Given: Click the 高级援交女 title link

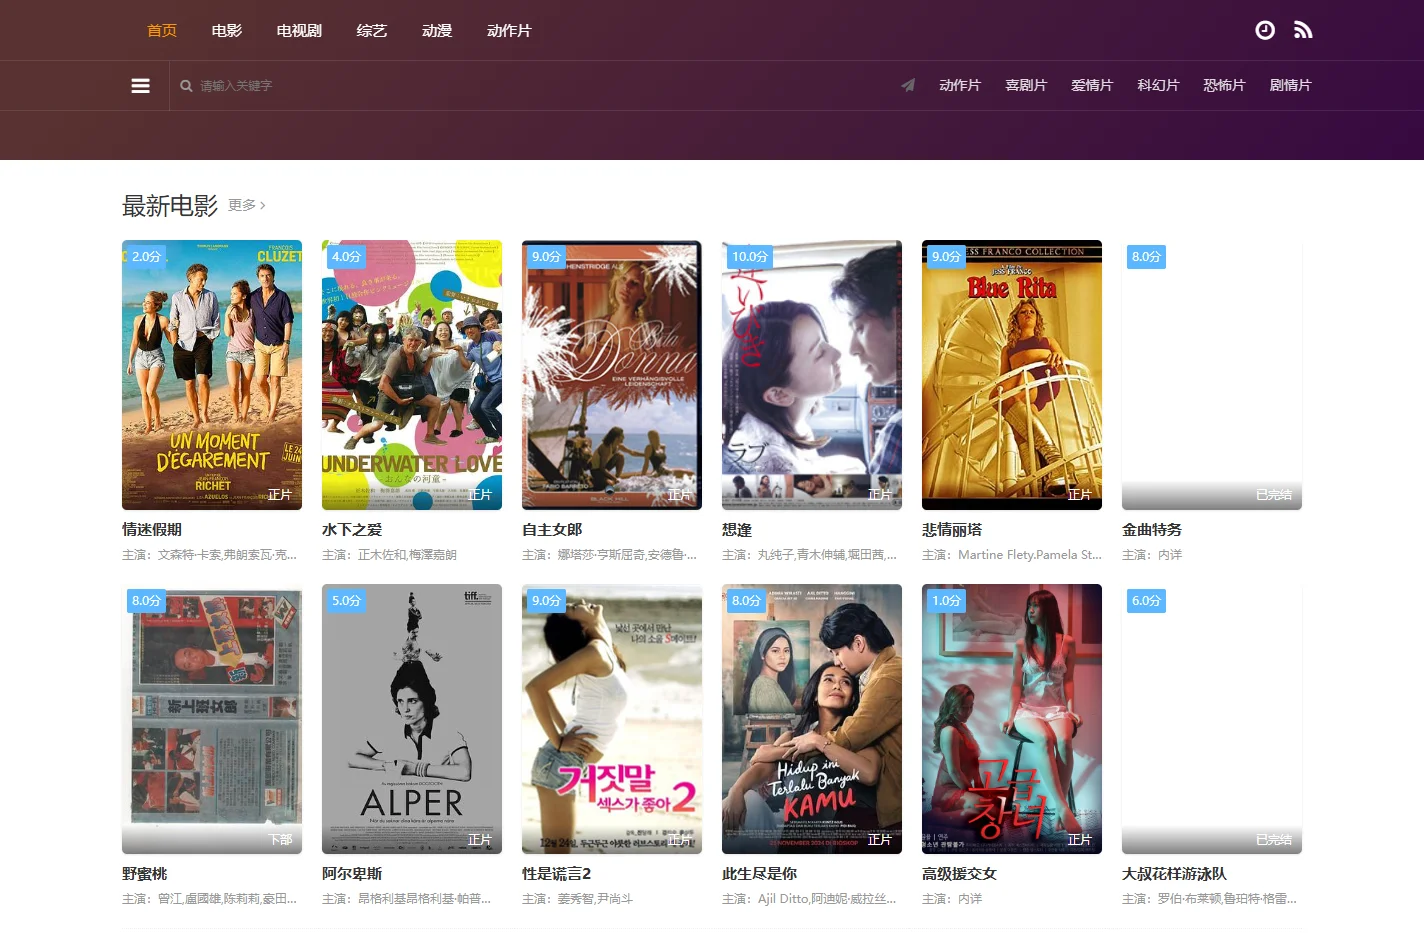Looking at the screenshot, I should point(959,874).
